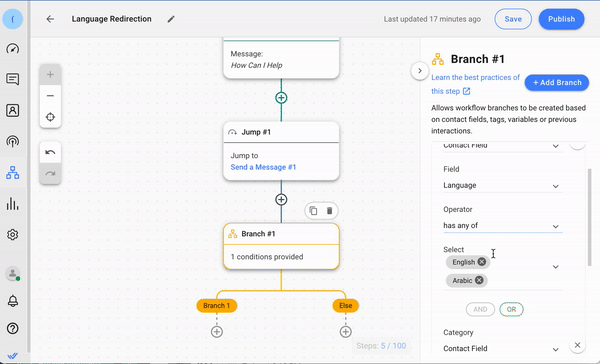
Task: Open the Field dropdown showing Language
Action: coord(502,186)
